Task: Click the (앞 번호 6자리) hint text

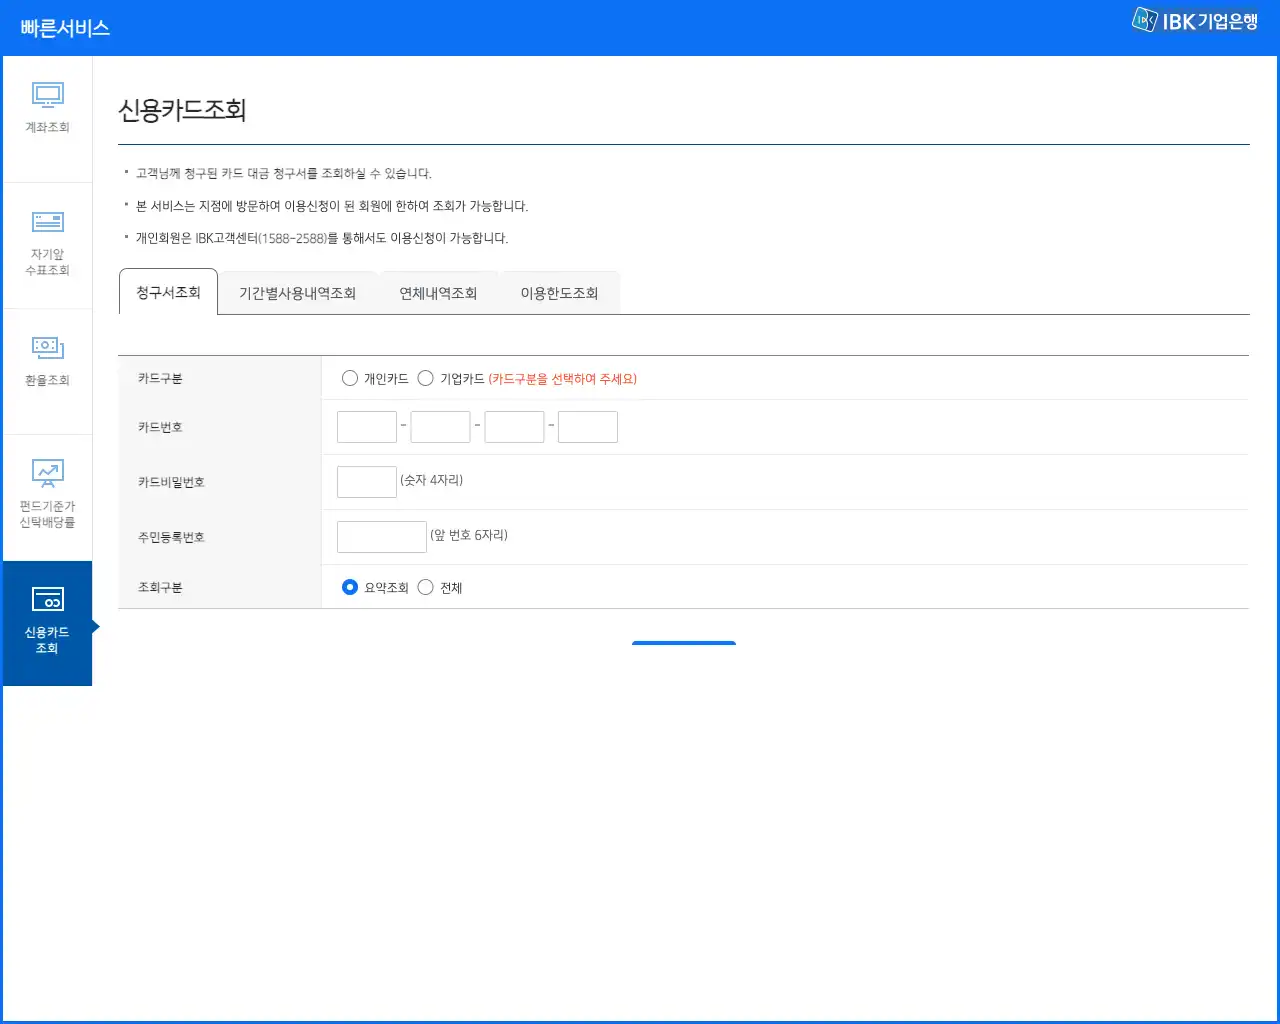Action: click(x=469, y=535)
